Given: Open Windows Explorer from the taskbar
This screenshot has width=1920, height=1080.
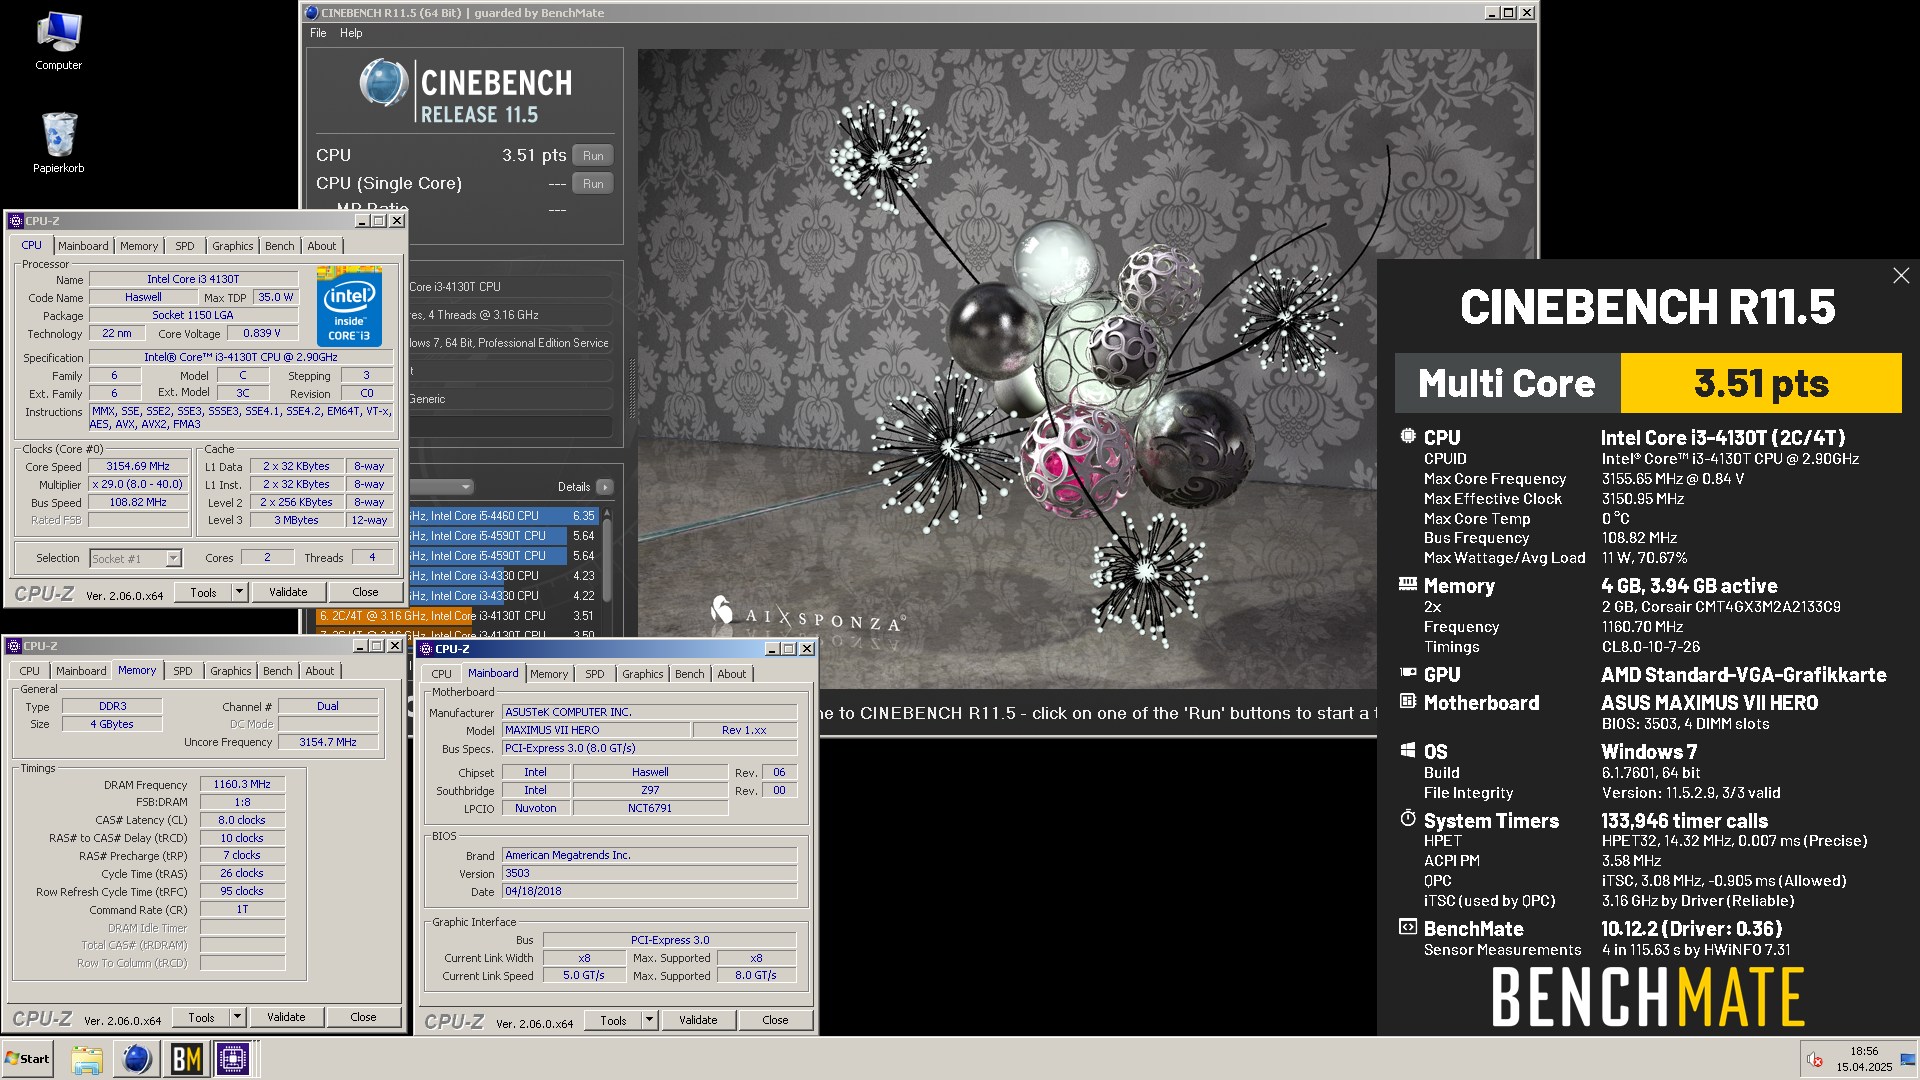Looking at the screenshot, I should (x=87, y=1059).
